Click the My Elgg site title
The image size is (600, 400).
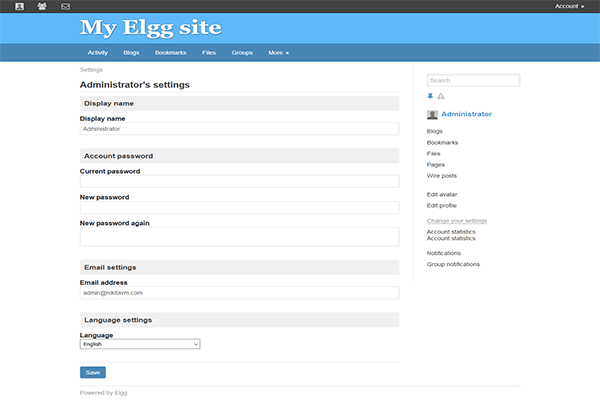(x=150, y=27)
